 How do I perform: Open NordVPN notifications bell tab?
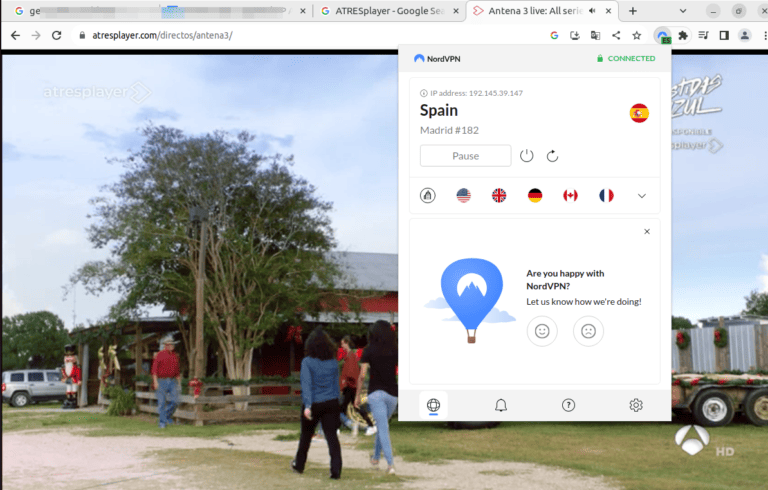[x=501, y=405]
